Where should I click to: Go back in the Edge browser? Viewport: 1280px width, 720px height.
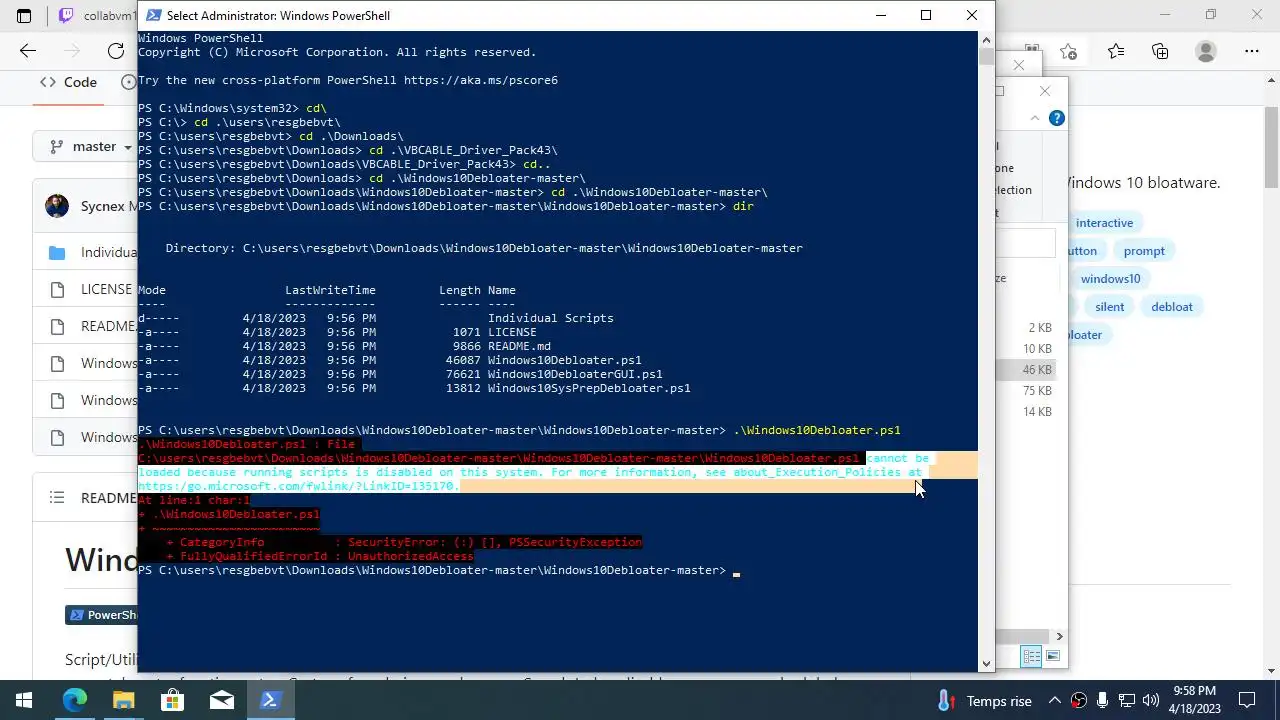point(28,51)
